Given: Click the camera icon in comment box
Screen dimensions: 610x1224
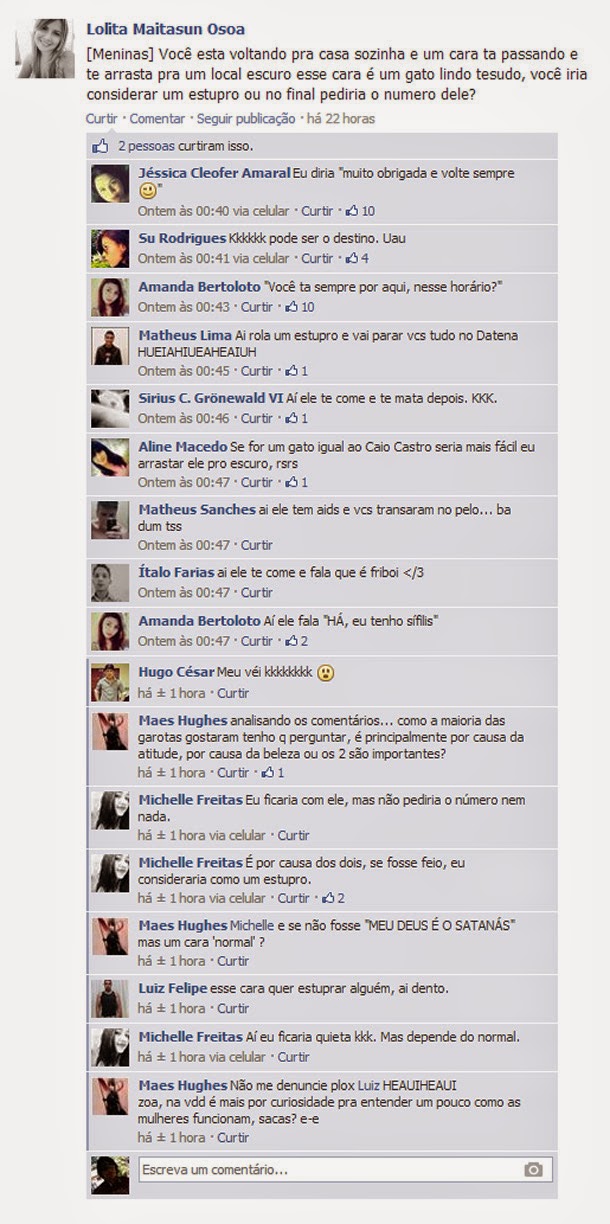Looking at the screenshot, I should click(533, 1169).
